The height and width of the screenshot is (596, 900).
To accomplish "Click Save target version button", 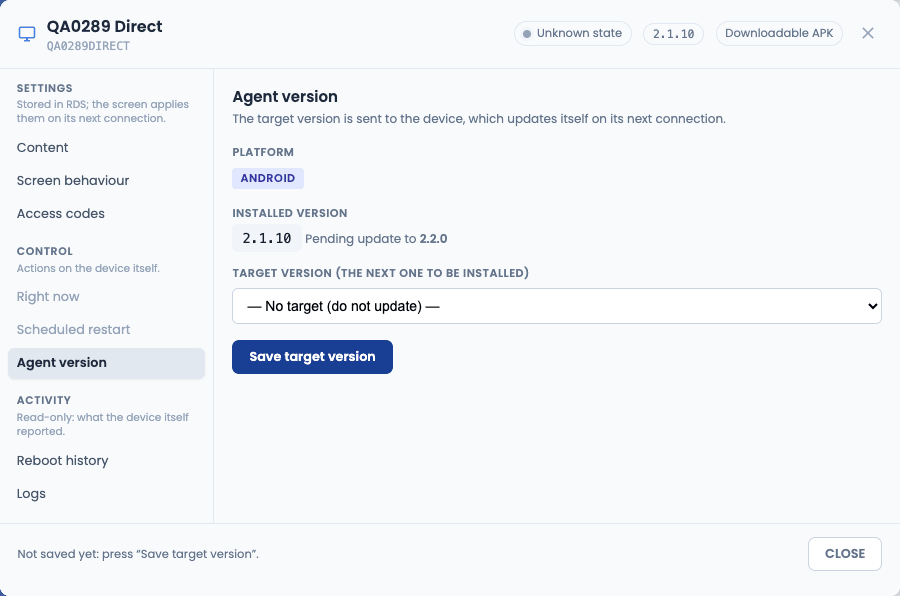I will pos(312,357).
